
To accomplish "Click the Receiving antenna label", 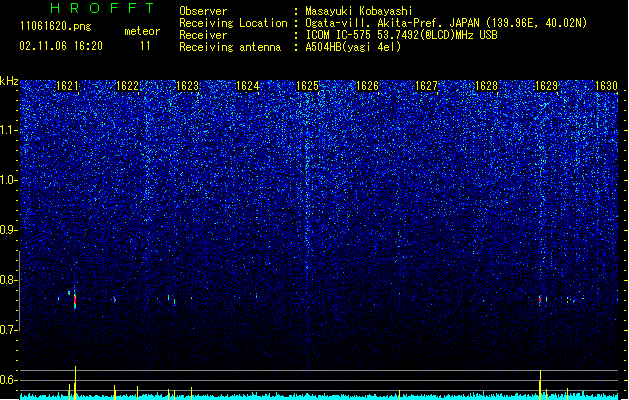I will tap(230, 47).
